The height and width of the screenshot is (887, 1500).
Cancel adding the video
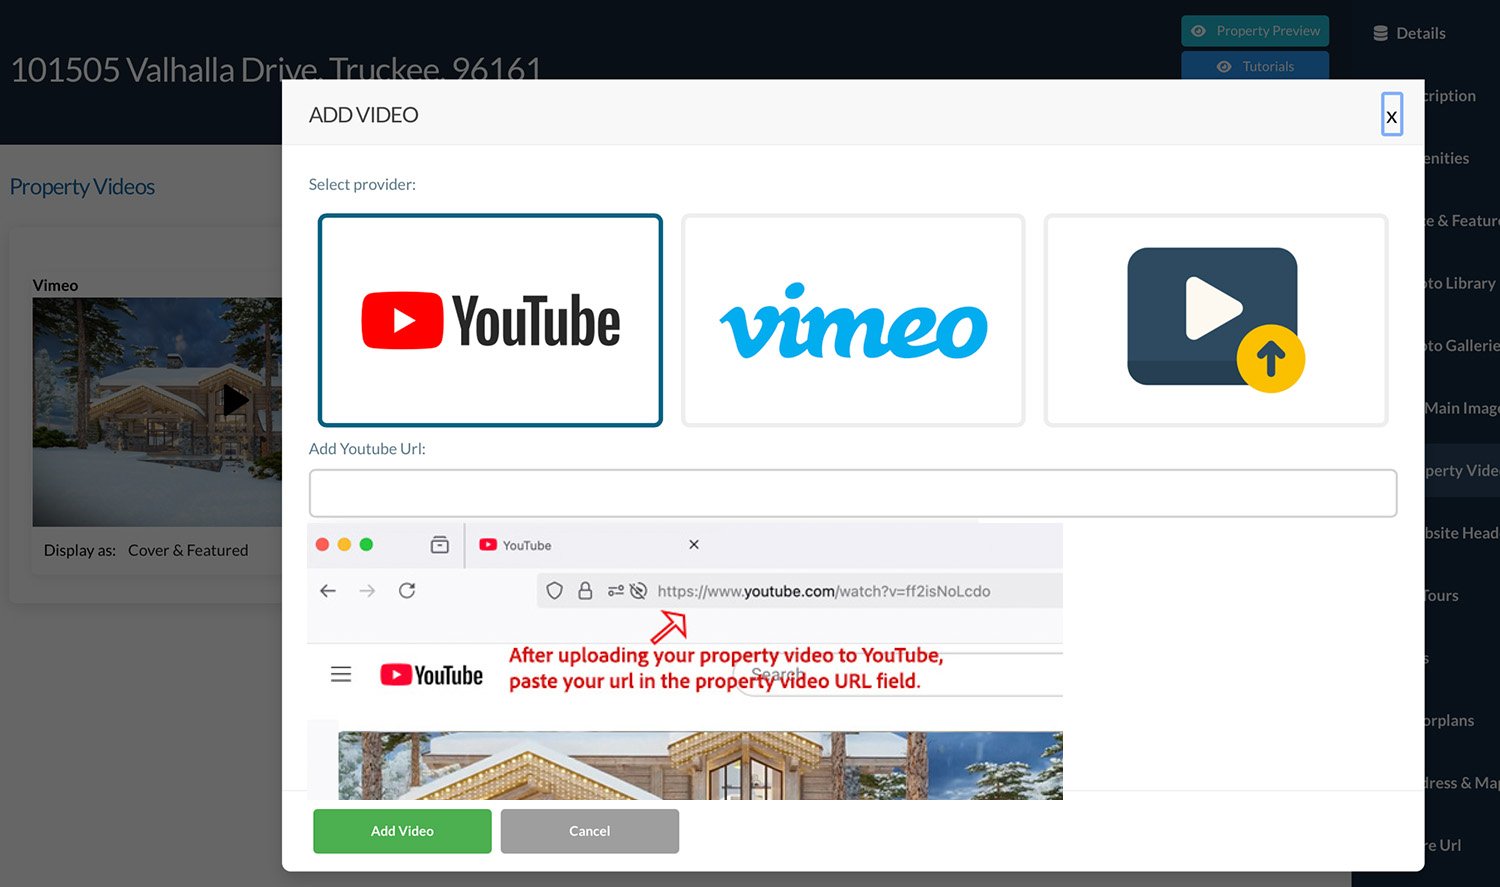coord(589,831)
